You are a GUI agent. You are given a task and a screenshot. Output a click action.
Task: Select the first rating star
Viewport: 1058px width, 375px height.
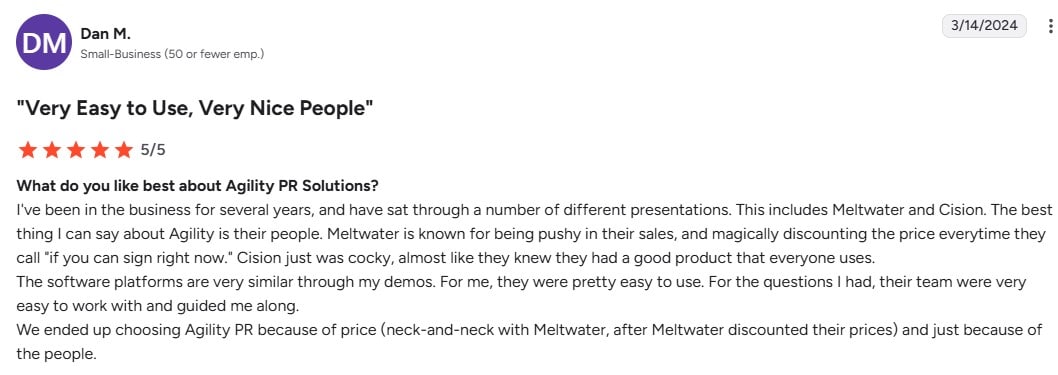28,150
